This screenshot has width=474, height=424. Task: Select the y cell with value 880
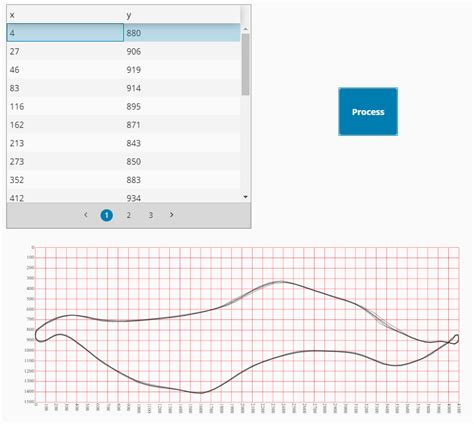[x=182, y=33]
